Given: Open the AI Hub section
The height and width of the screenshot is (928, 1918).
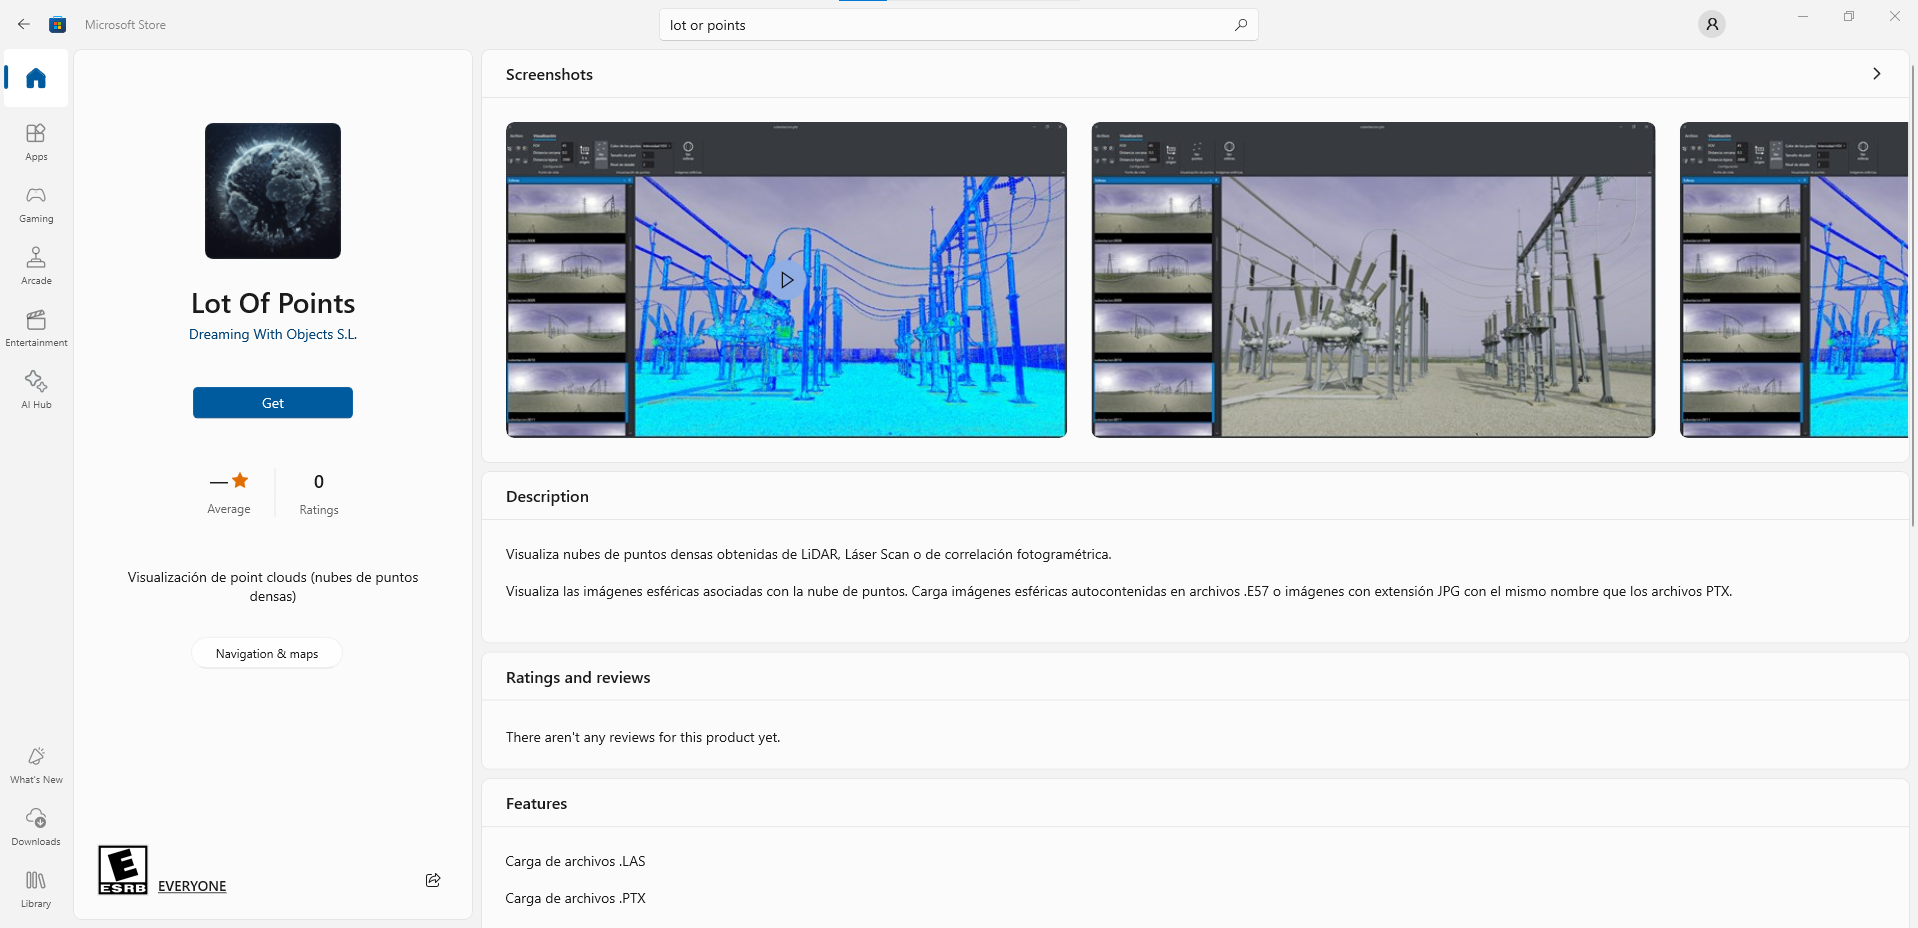Looking at the screenshot, I should pyautogui.click(x=36, y=389).
